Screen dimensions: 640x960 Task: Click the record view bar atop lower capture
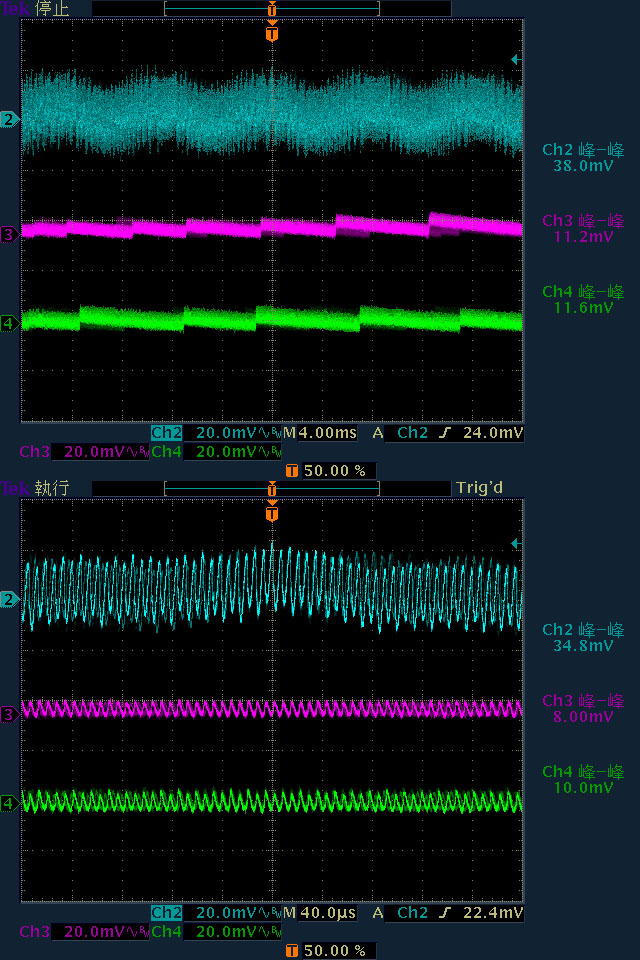[x=272, y=489]
